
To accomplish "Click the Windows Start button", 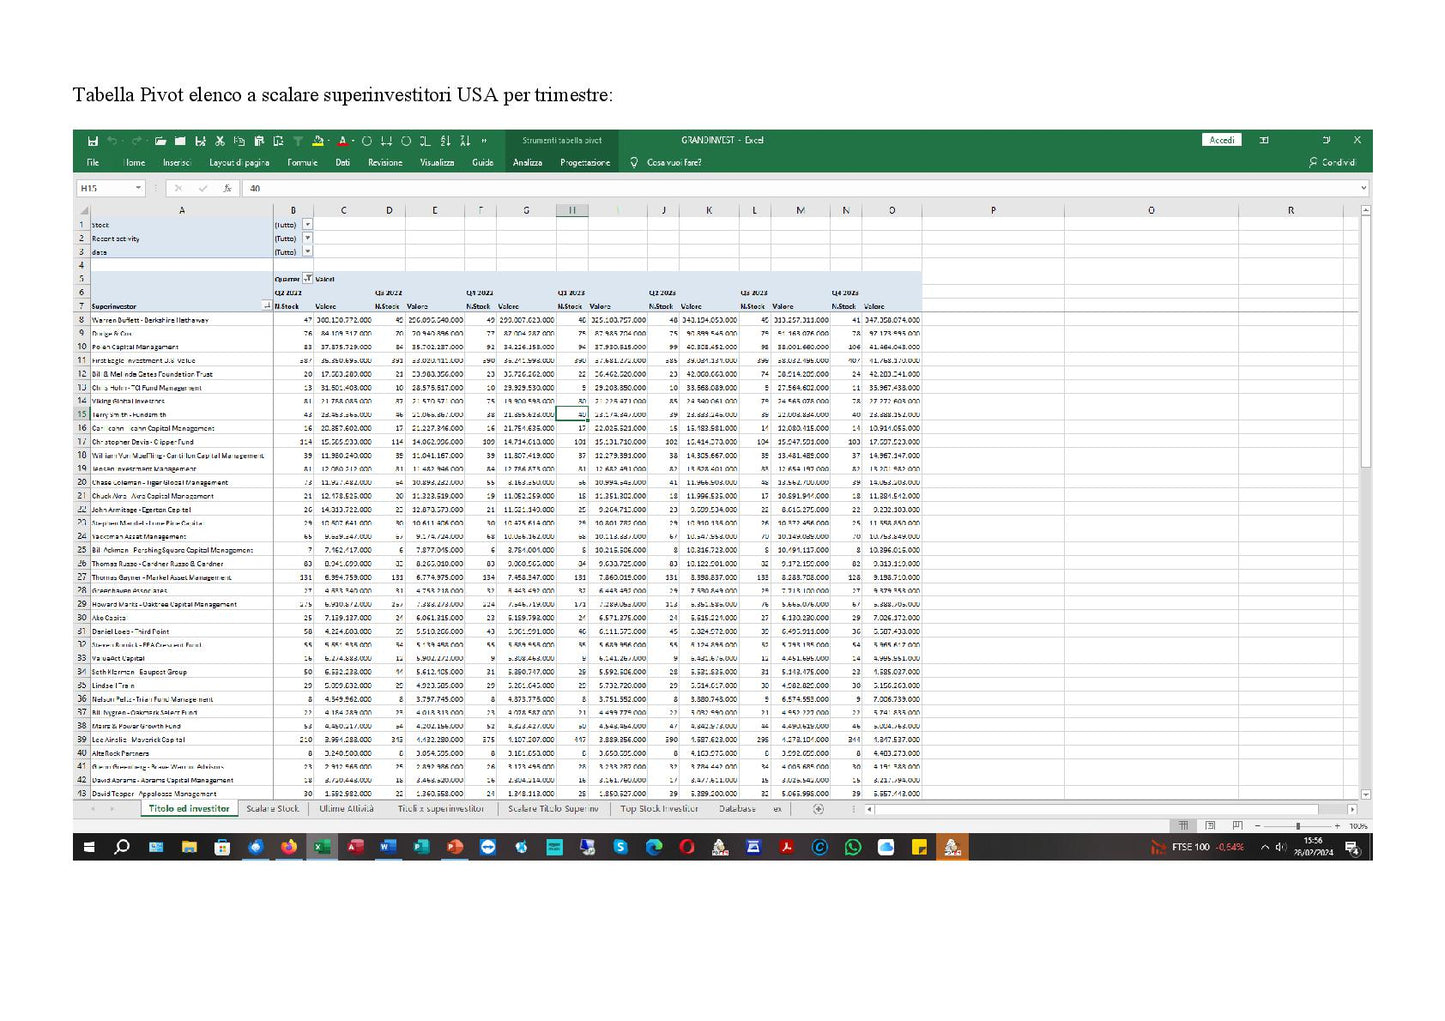I will (x=89, y=847).
